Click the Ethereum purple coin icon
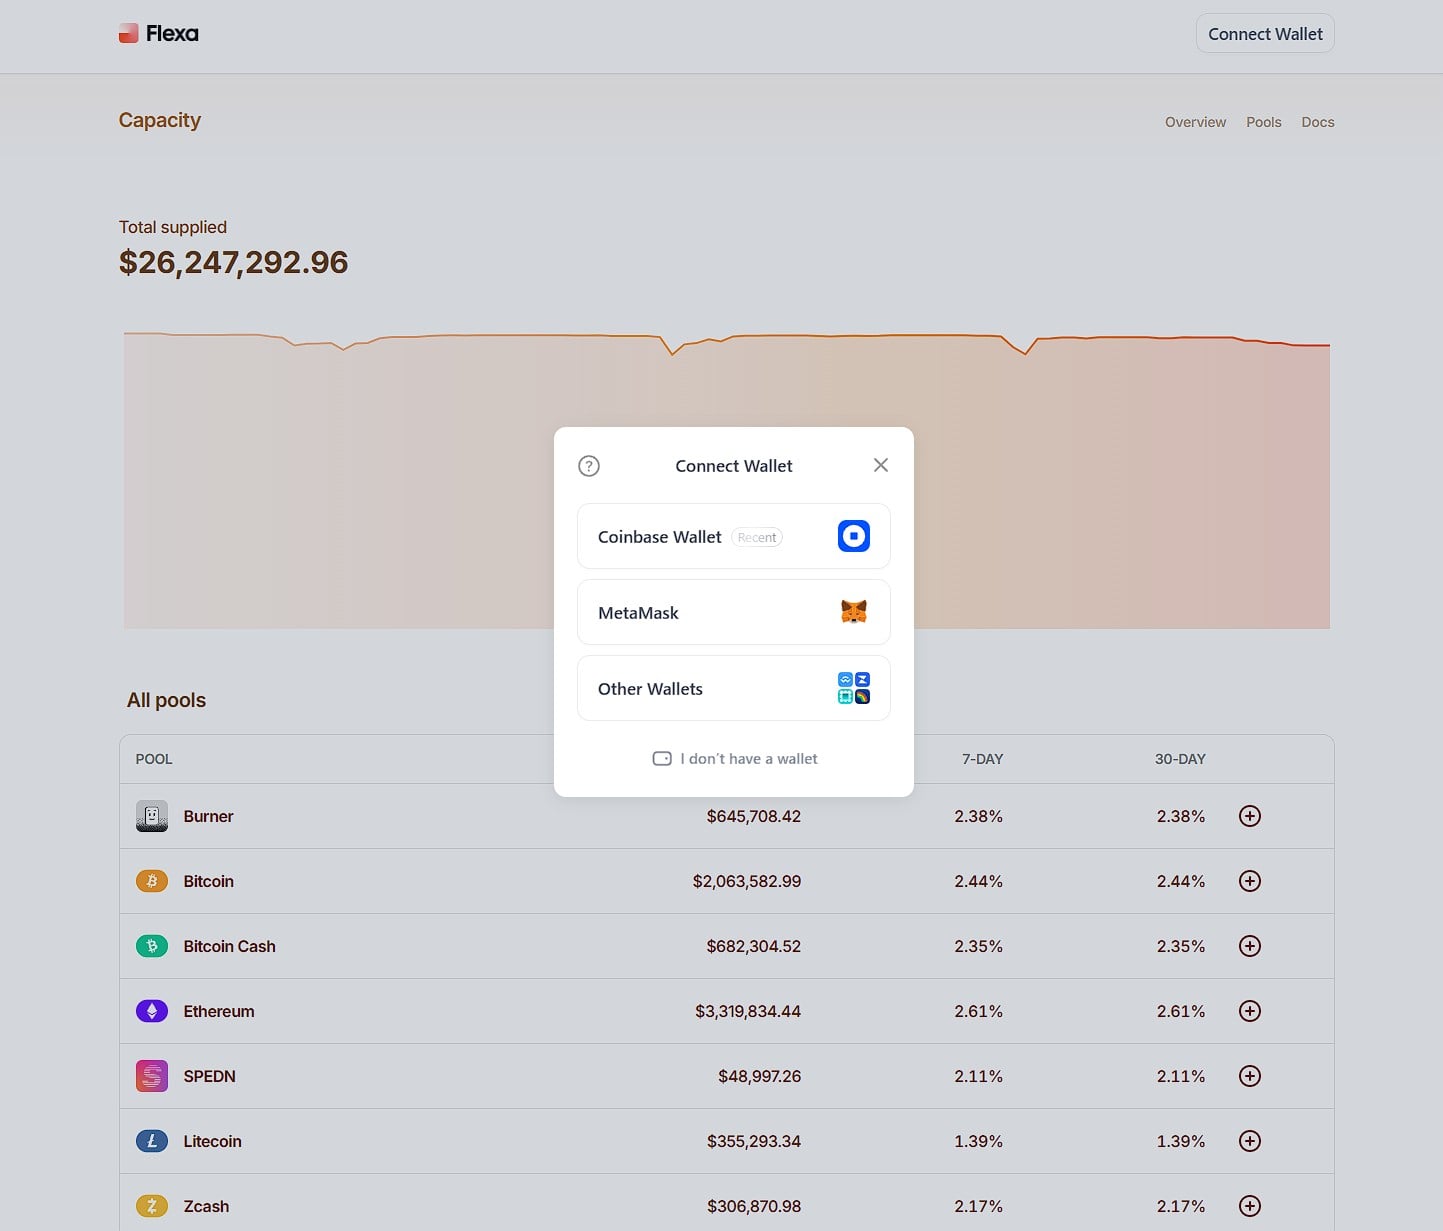 pos(152,1011)
